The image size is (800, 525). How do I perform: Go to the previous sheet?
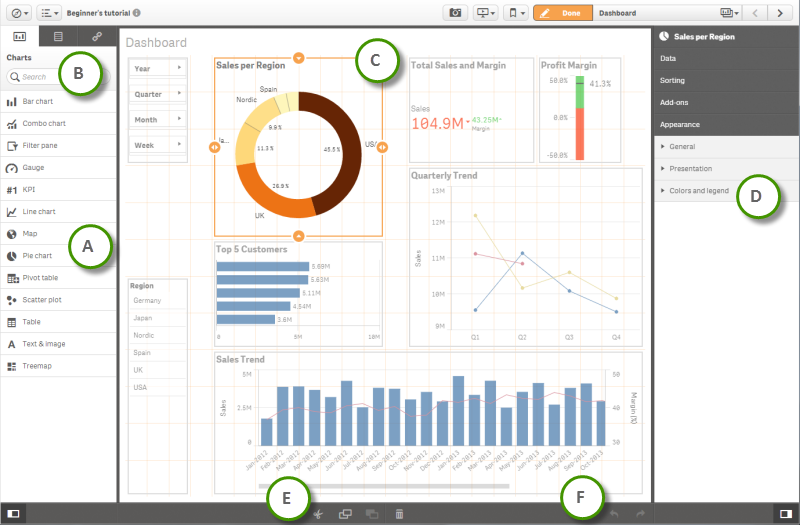coord(755,13)
